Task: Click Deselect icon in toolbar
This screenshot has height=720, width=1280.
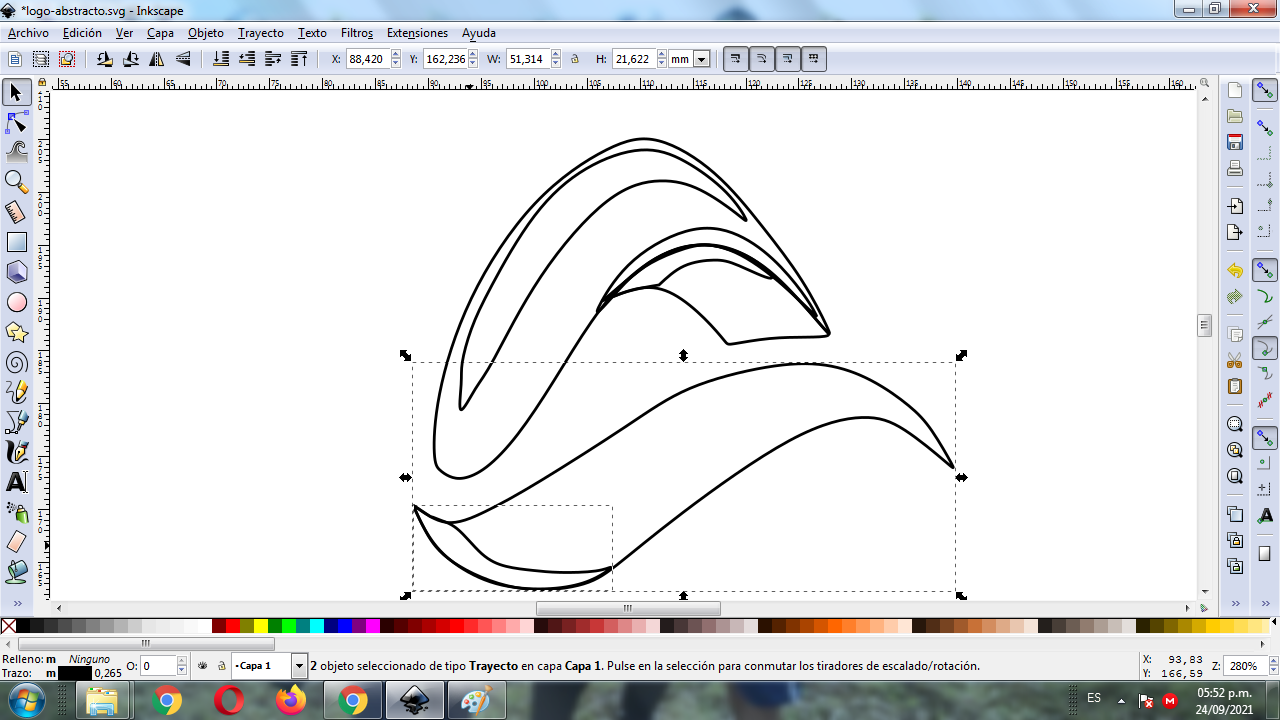Action: (67, 59)
